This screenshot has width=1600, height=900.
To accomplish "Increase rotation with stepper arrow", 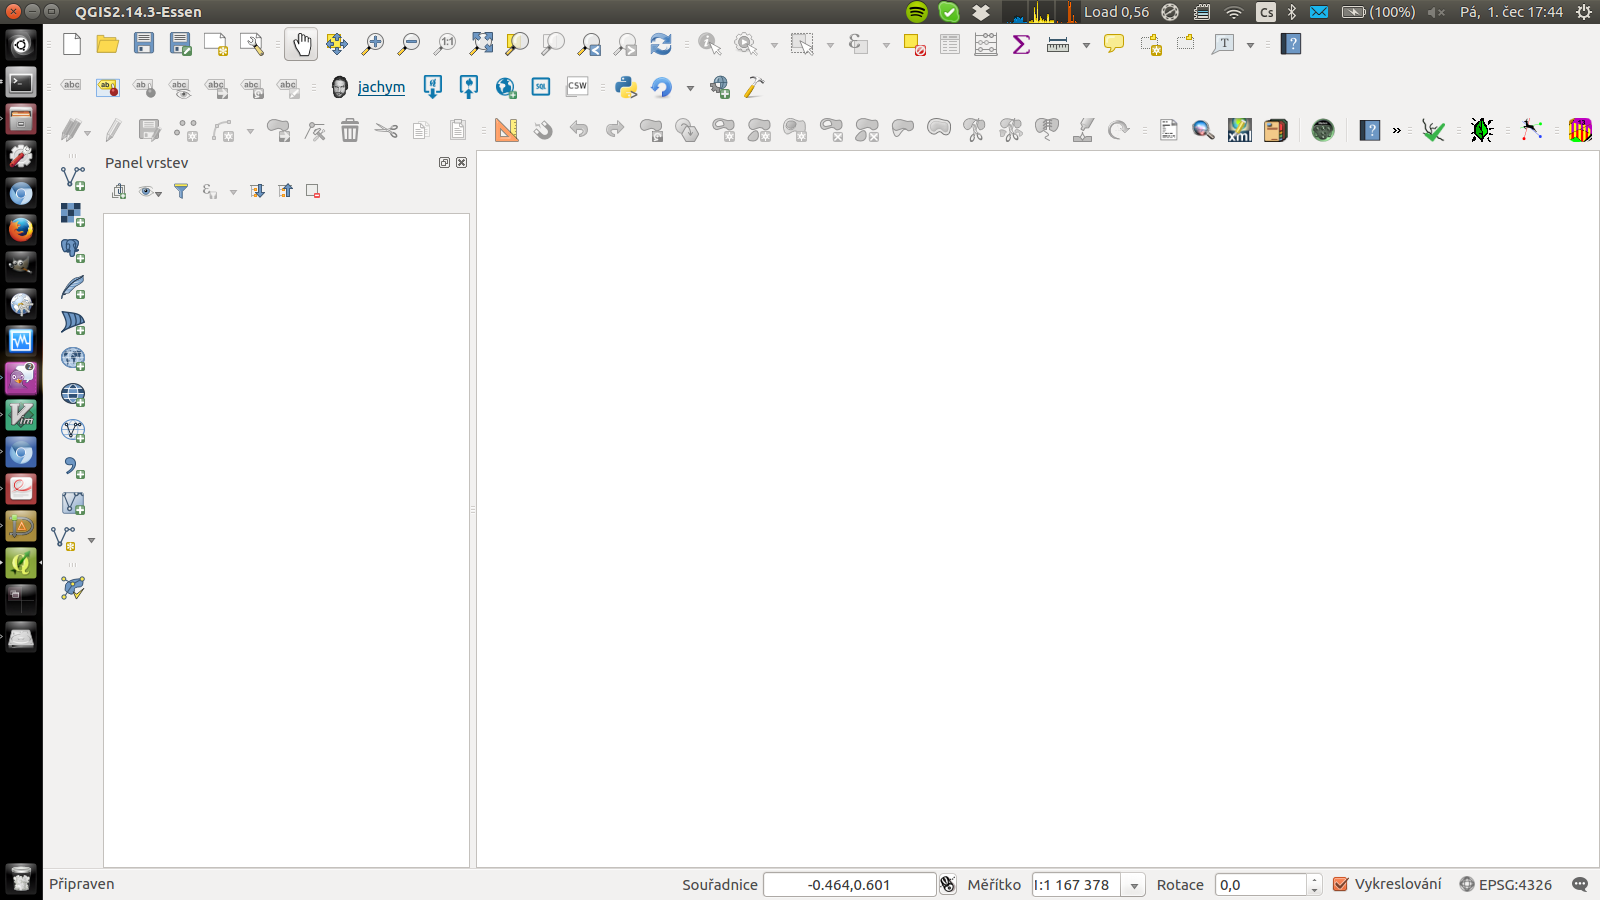I will [x=1314, y=879].
